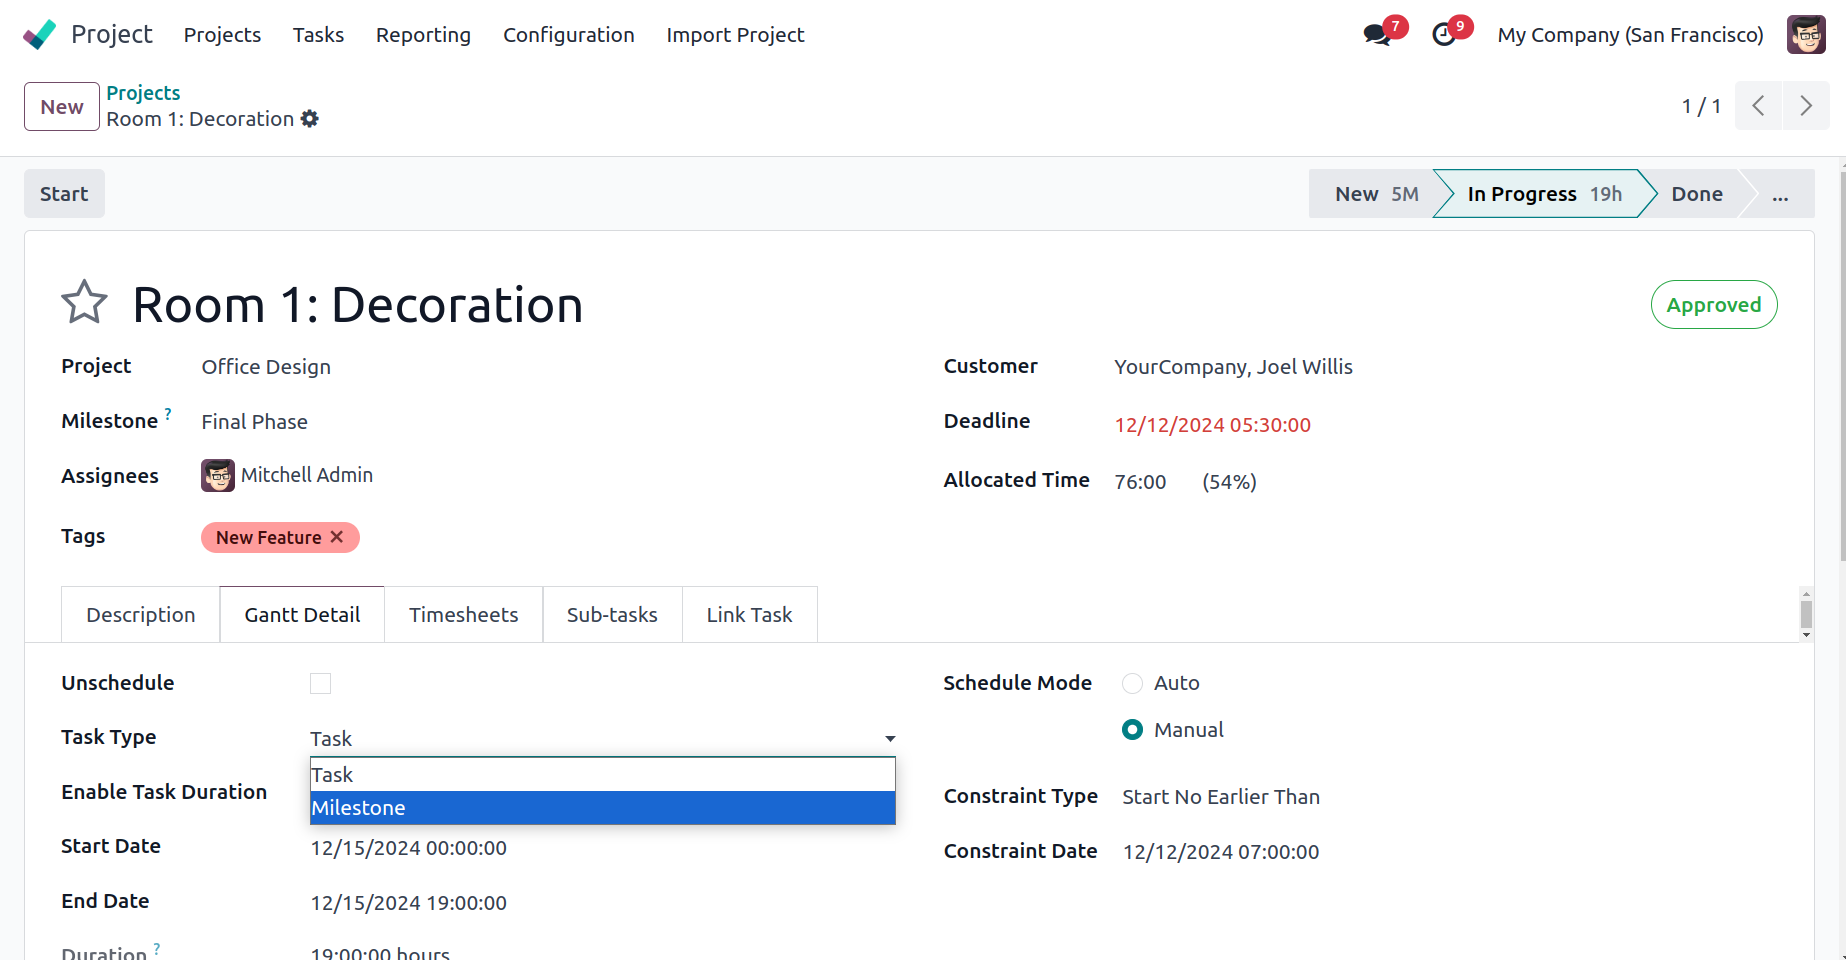This screenshot has height=960, width=1846.
Task: Go to next record arrow
Action: 1806,106
